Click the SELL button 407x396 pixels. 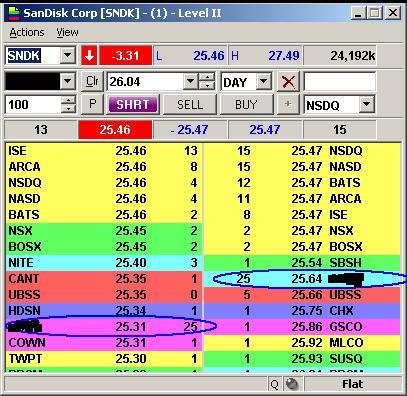190,105
